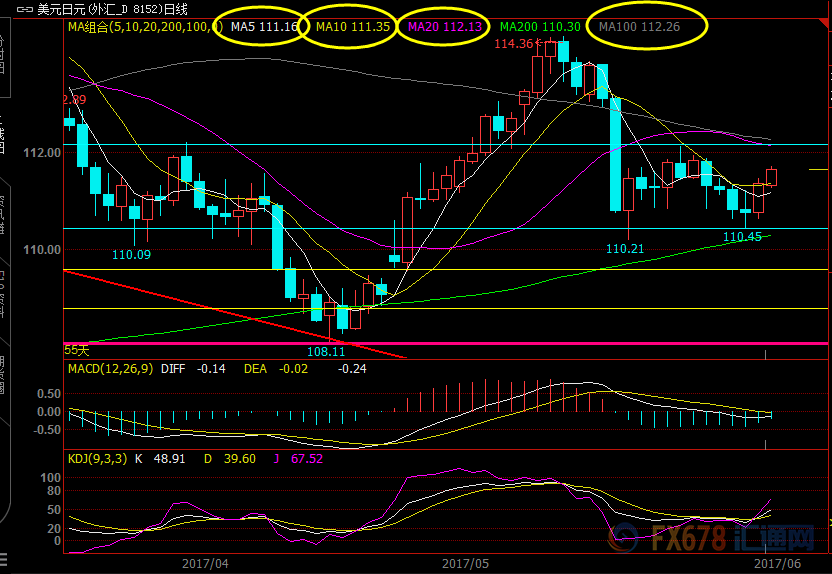Viewport: 832px width, 574px height.
Task: Select the yellow MA10 111.35 legend
Action: point(352,27)
